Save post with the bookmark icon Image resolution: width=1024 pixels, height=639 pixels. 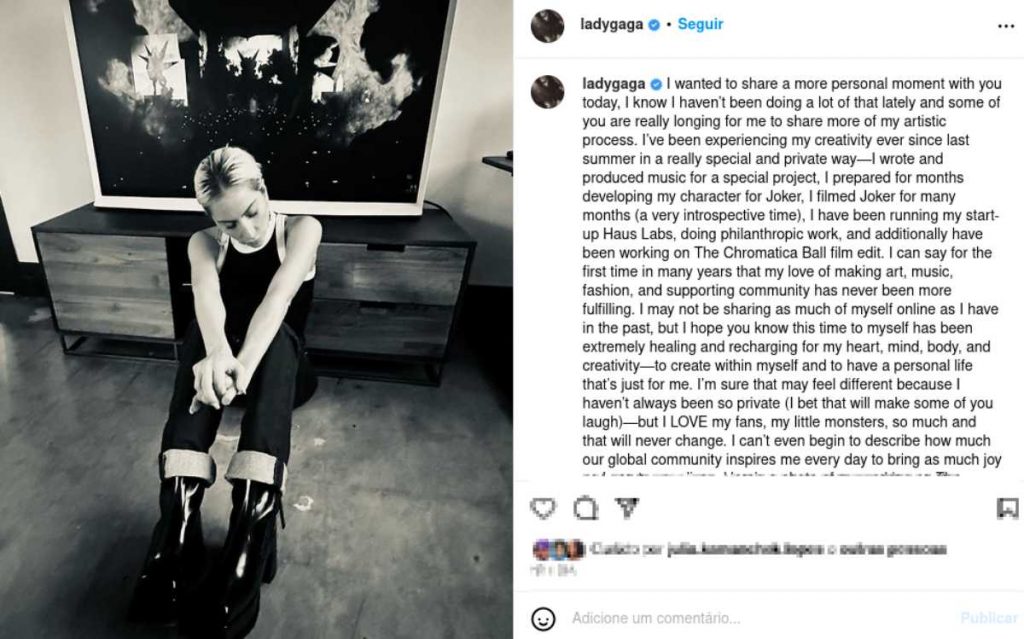tap(1007, 508)
